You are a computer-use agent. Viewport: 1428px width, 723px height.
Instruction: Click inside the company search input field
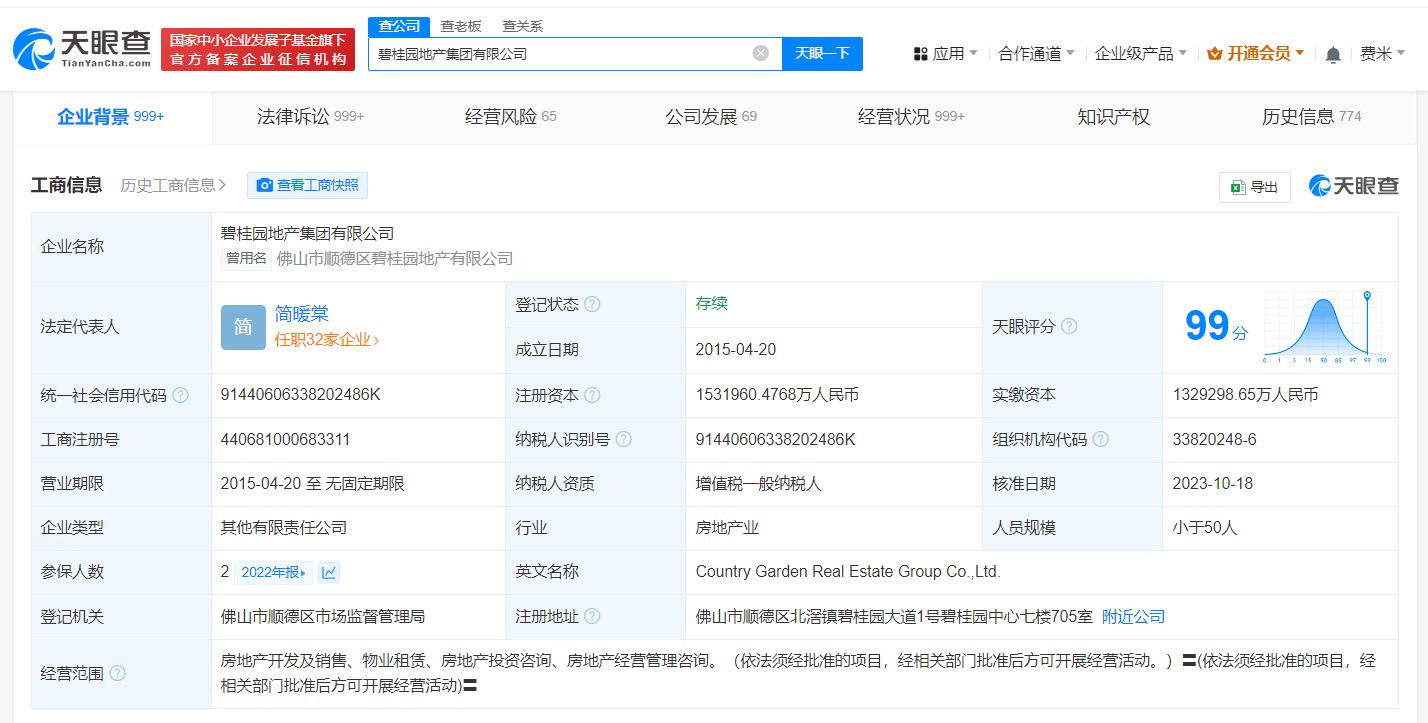560,53
